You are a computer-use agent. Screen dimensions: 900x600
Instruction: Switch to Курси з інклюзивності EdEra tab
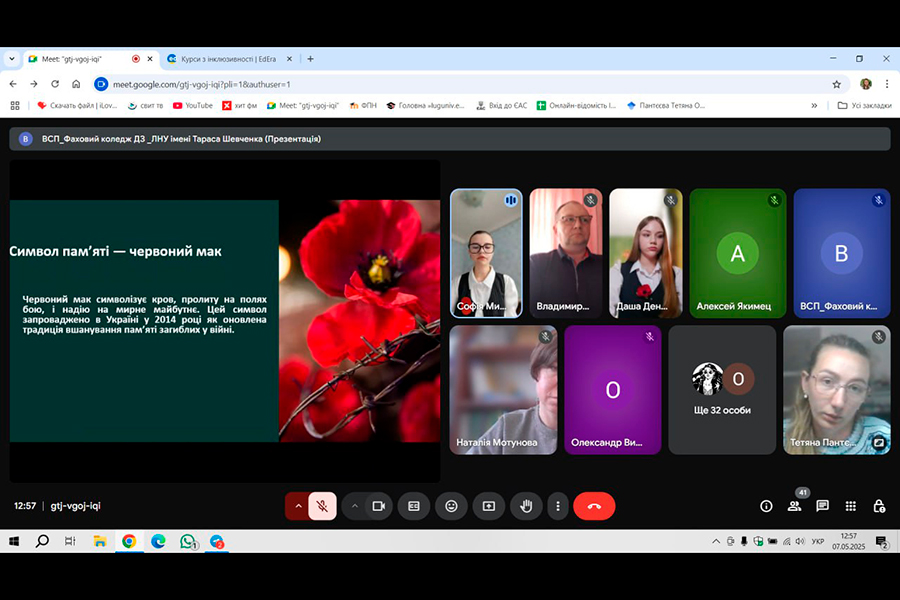228,59
